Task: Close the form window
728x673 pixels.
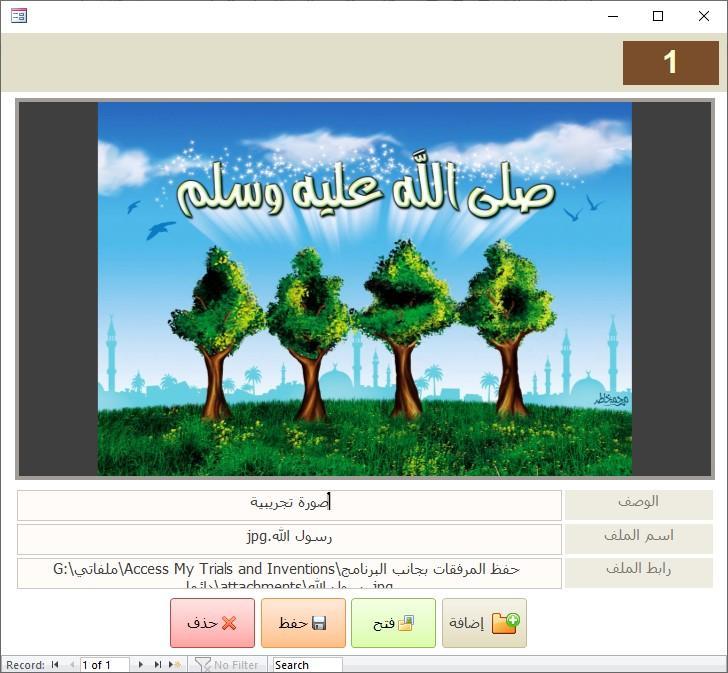Action: (x=703, y=16)
